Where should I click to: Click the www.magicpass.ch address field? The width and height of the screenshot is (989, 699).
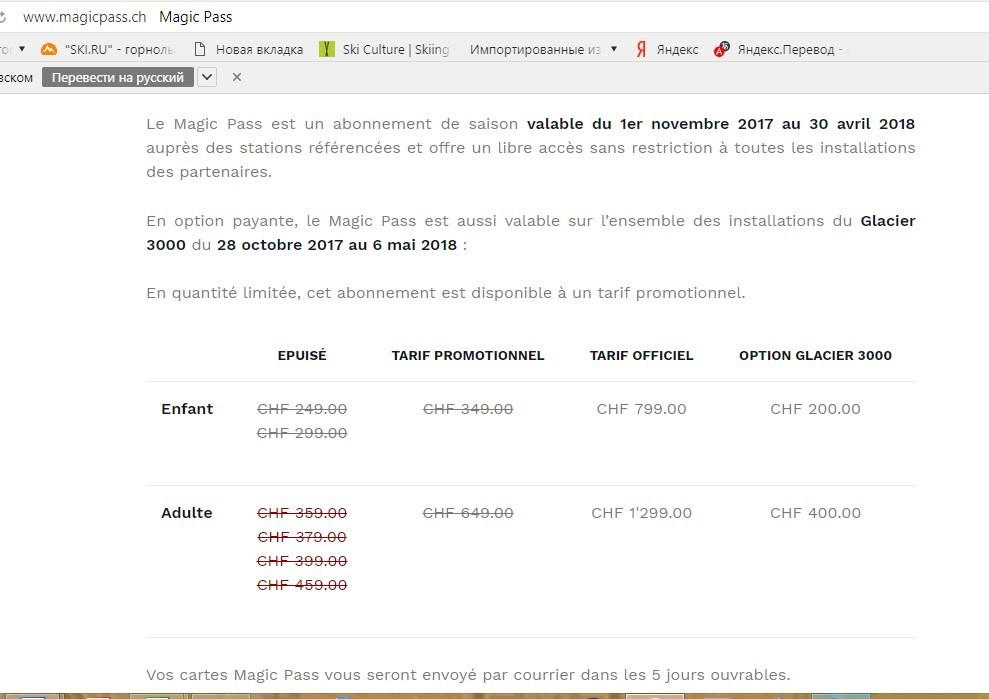click(84, 17)
